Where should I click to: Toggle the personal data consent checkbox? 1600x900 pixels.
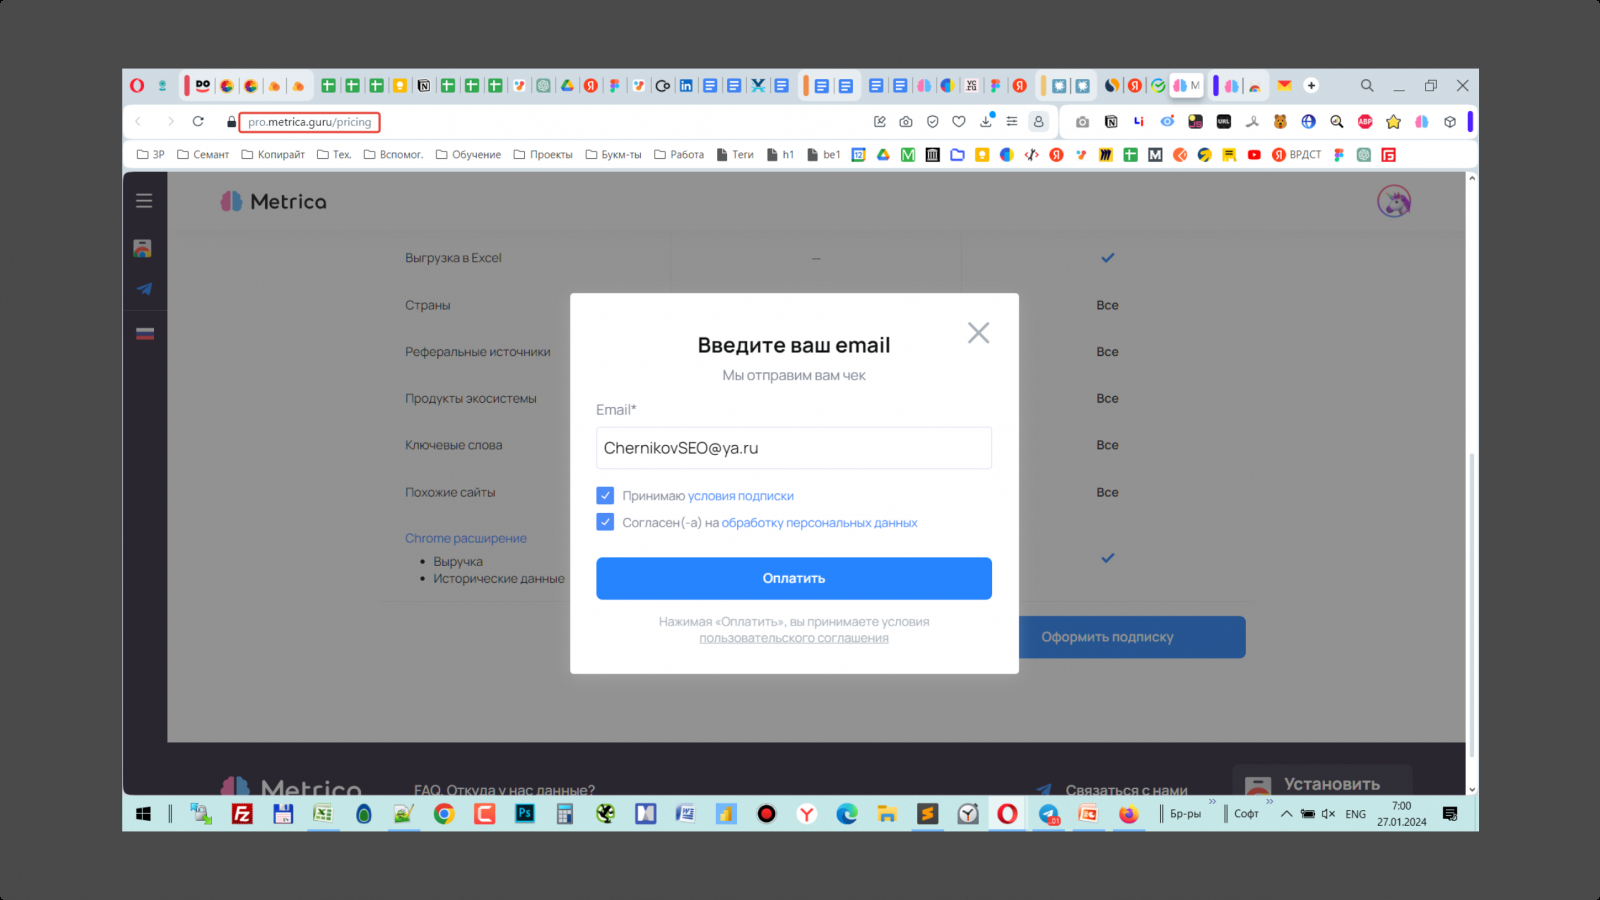click(605, 522)
